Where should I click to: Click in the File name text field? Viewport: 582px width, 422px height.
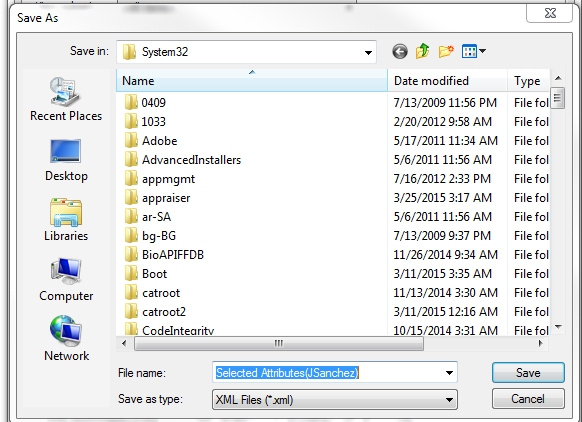tap(328, 373)
